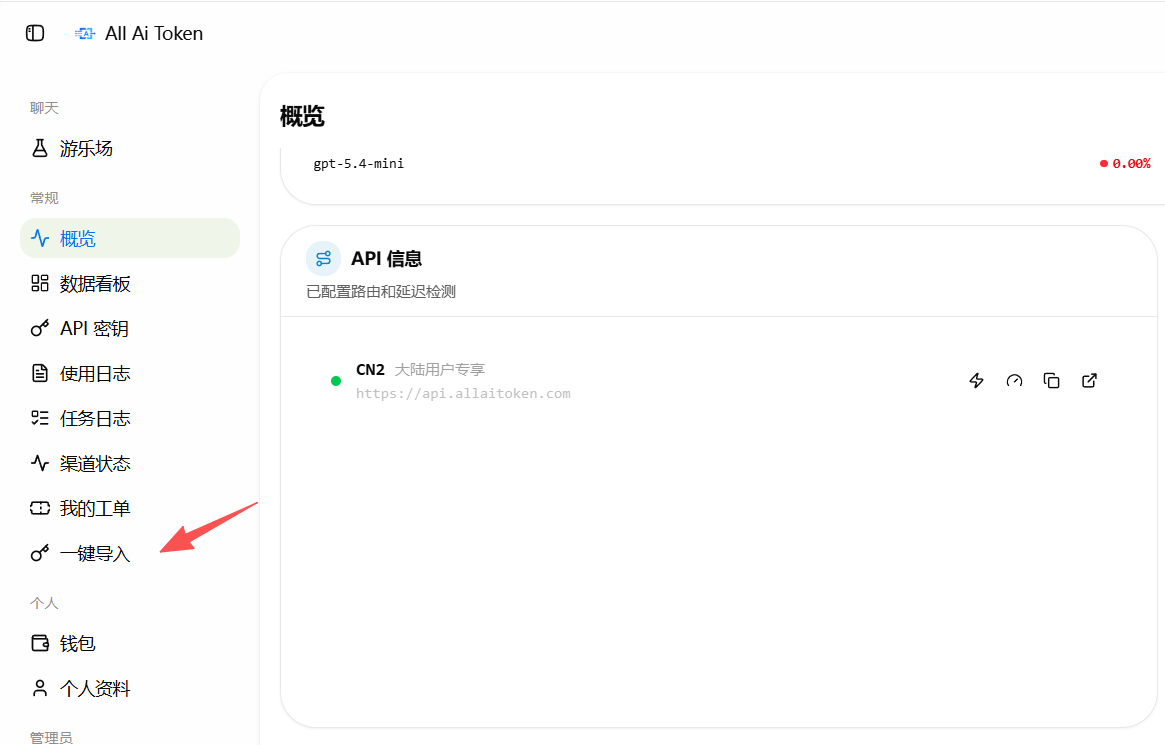
Task: Open the 渠道状态 channel status page
Action: click(x=130, y=463)
